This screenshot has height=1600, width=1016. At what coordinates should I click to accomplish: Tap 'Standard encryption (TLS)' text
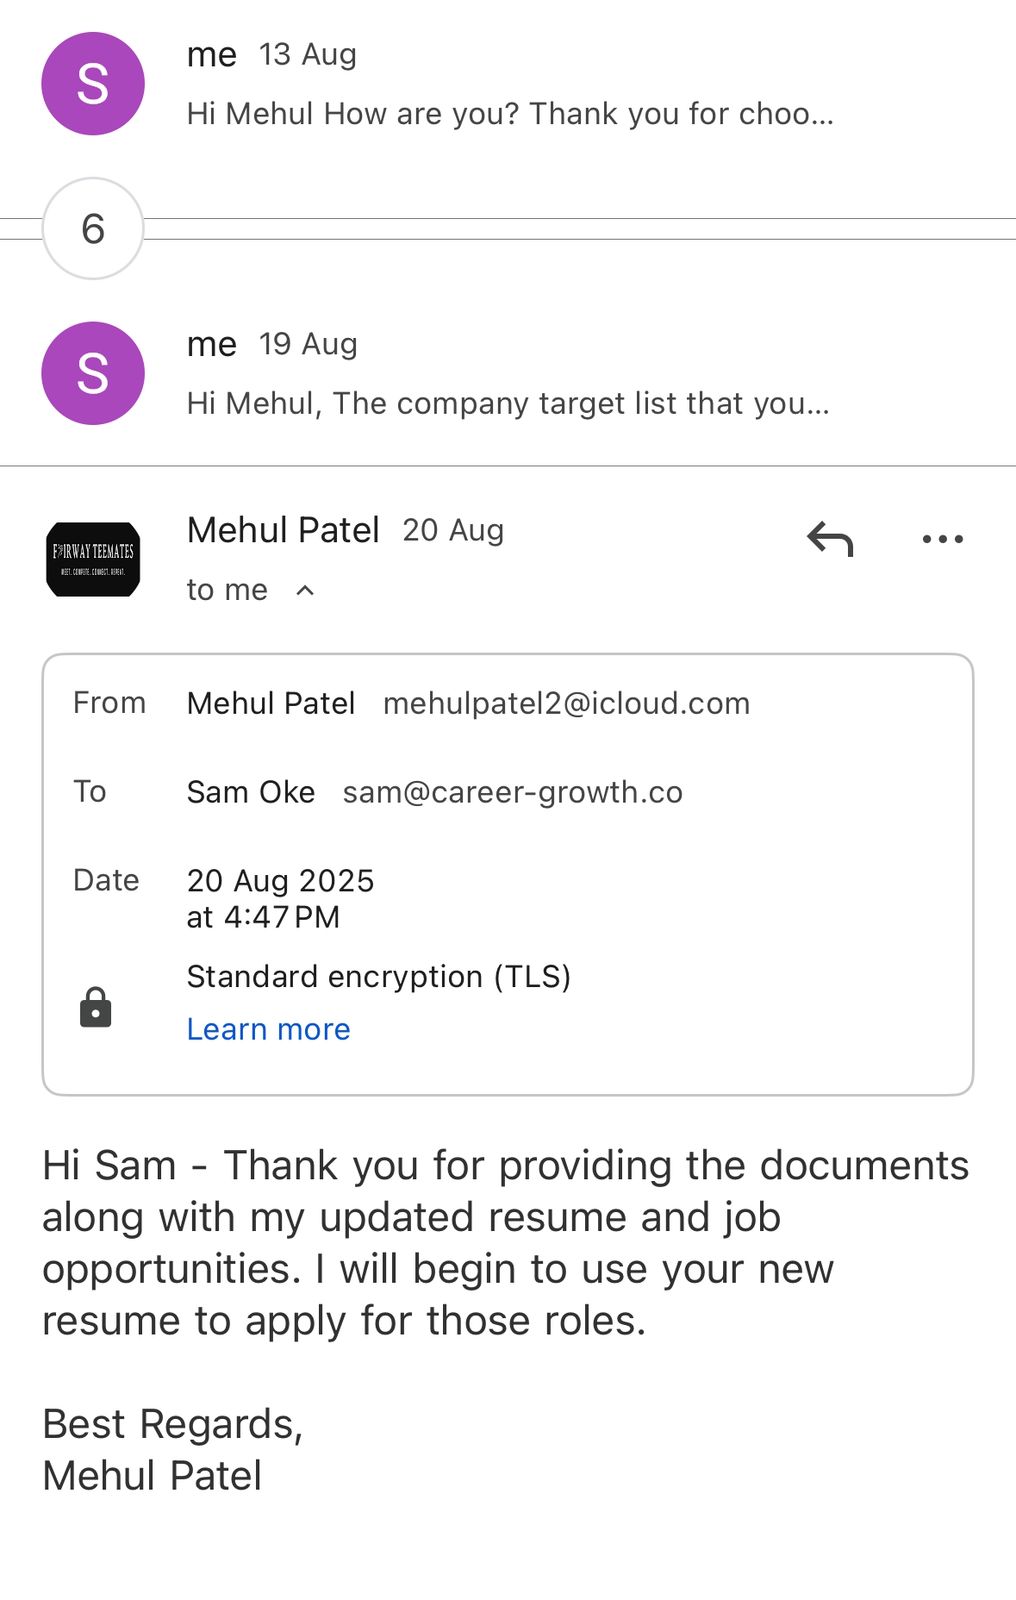(378, 976)
